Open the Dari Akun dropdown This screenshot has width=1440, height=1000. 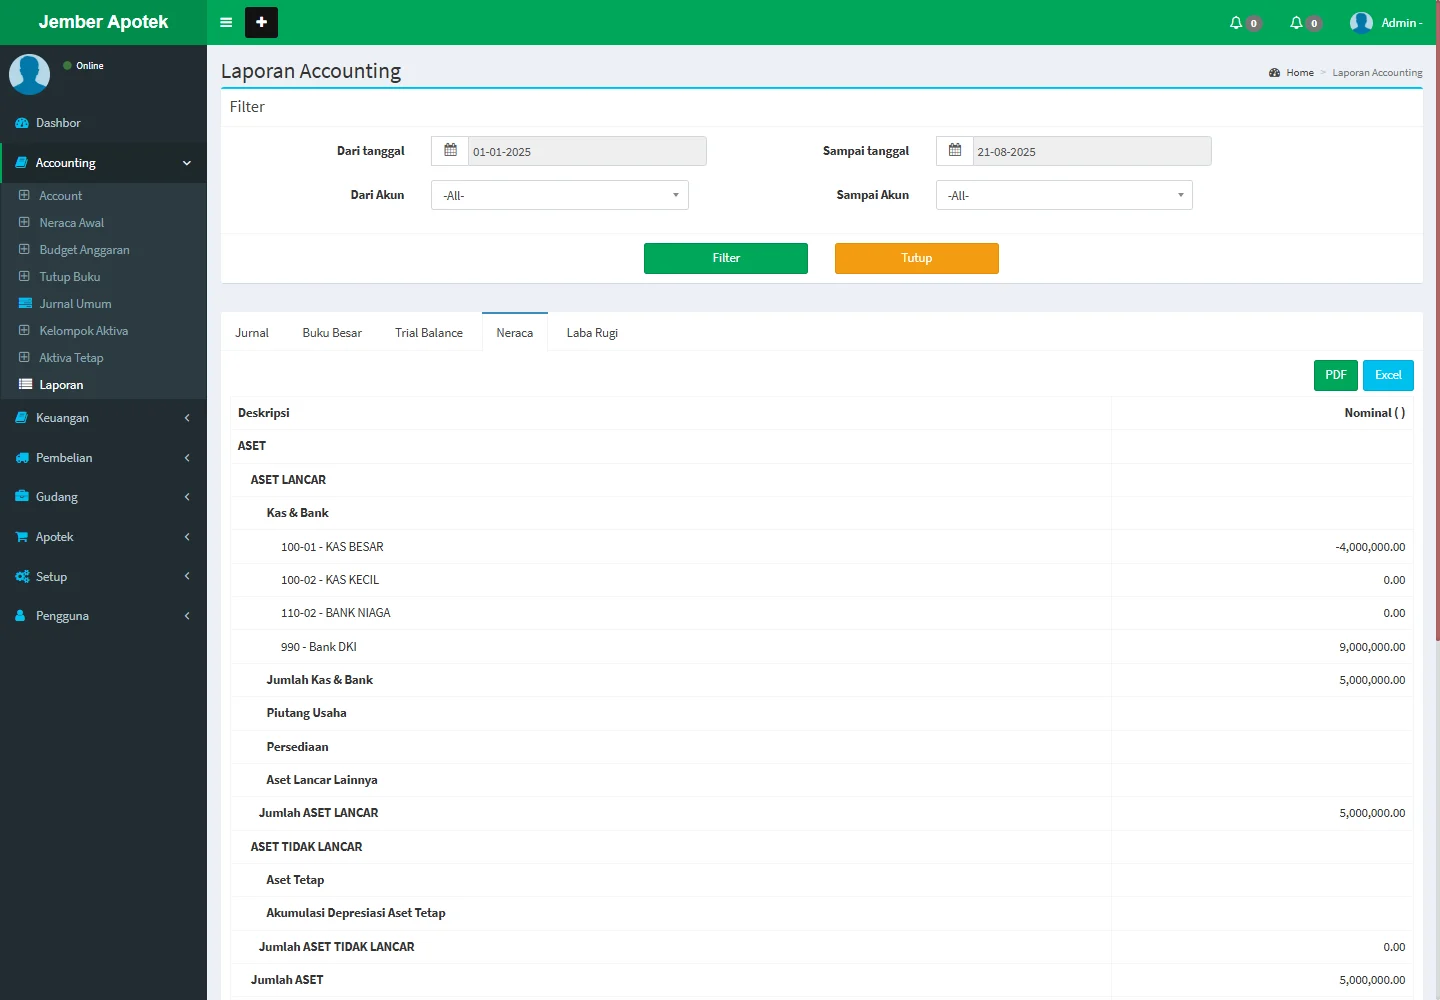tap(559, 195)
